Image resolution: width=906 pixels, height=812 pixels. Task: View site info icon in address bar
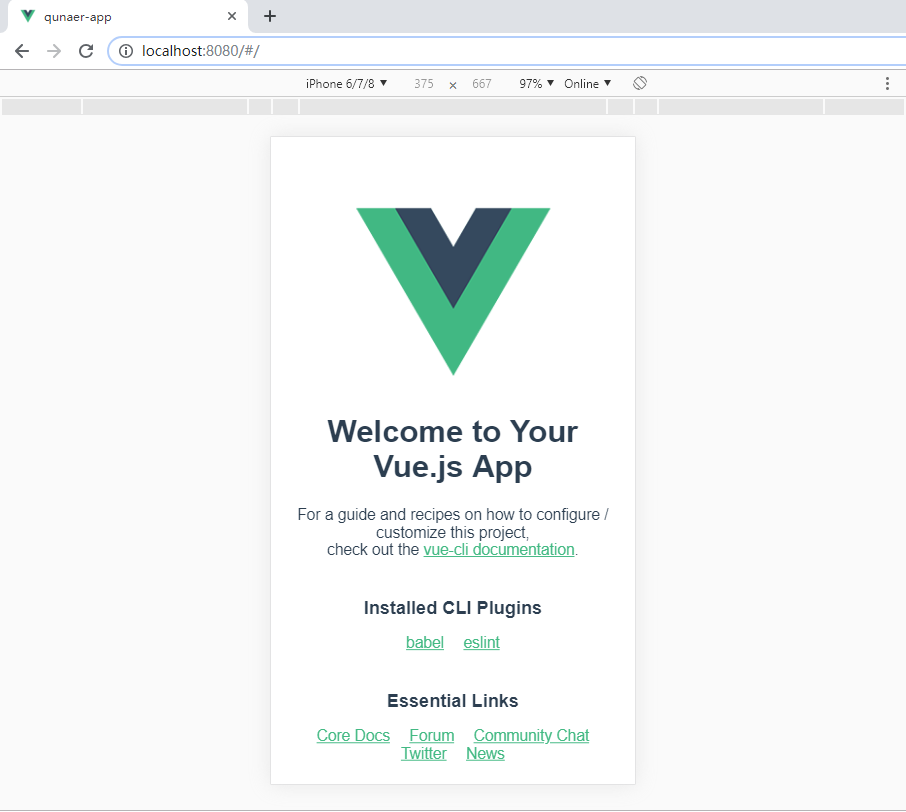tap(125, 51)
